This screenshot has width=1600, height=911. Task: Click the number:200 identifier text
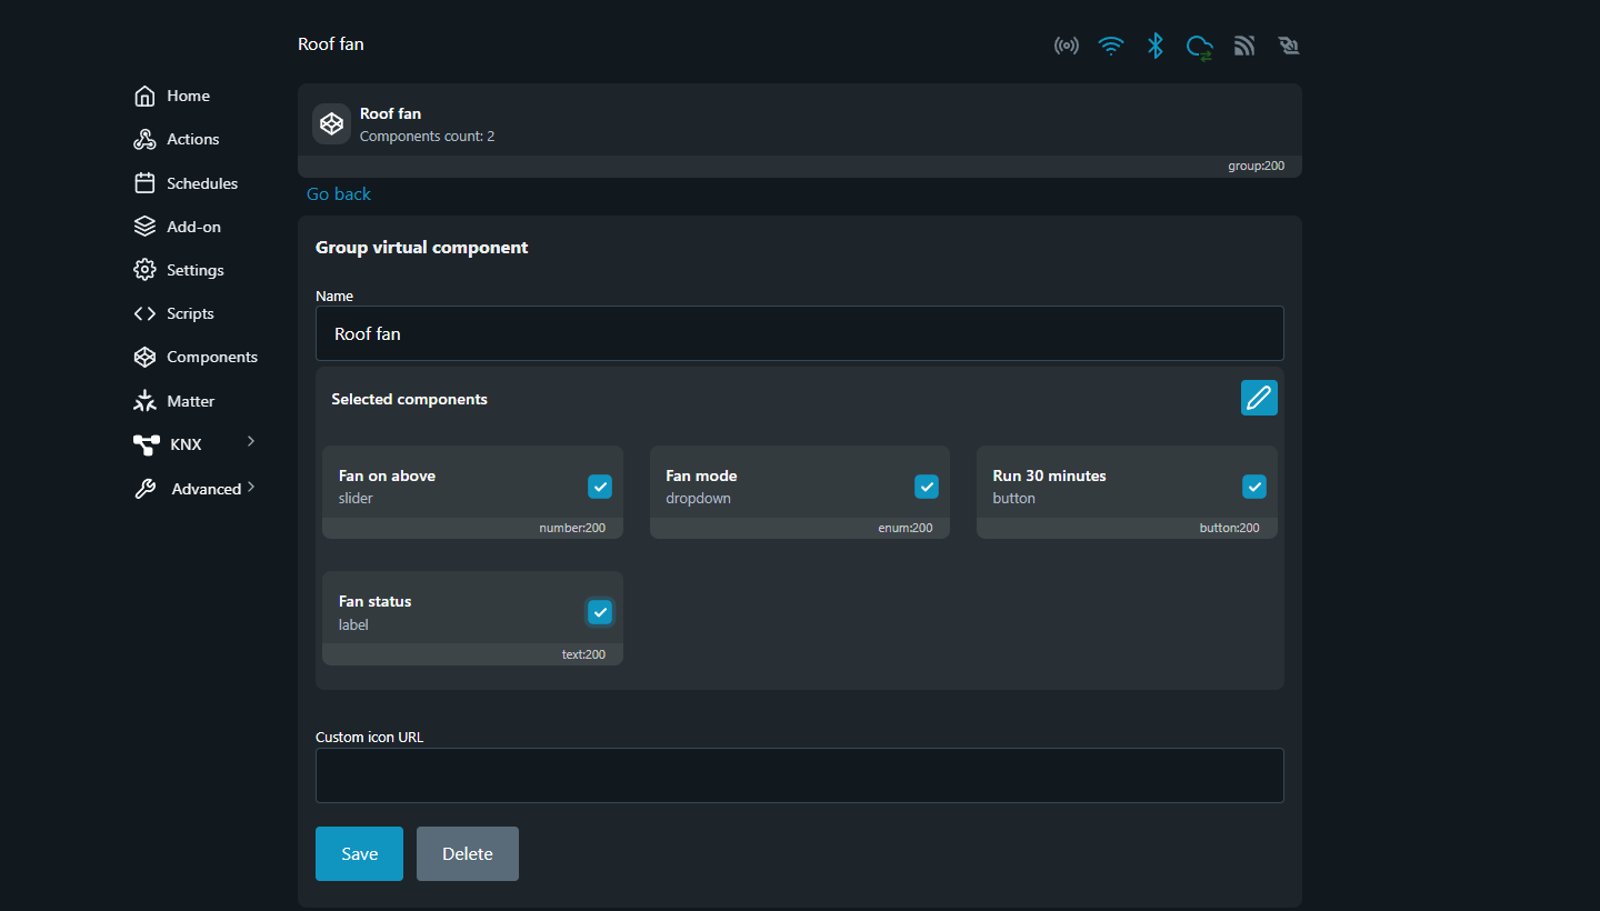click(572, 528)
